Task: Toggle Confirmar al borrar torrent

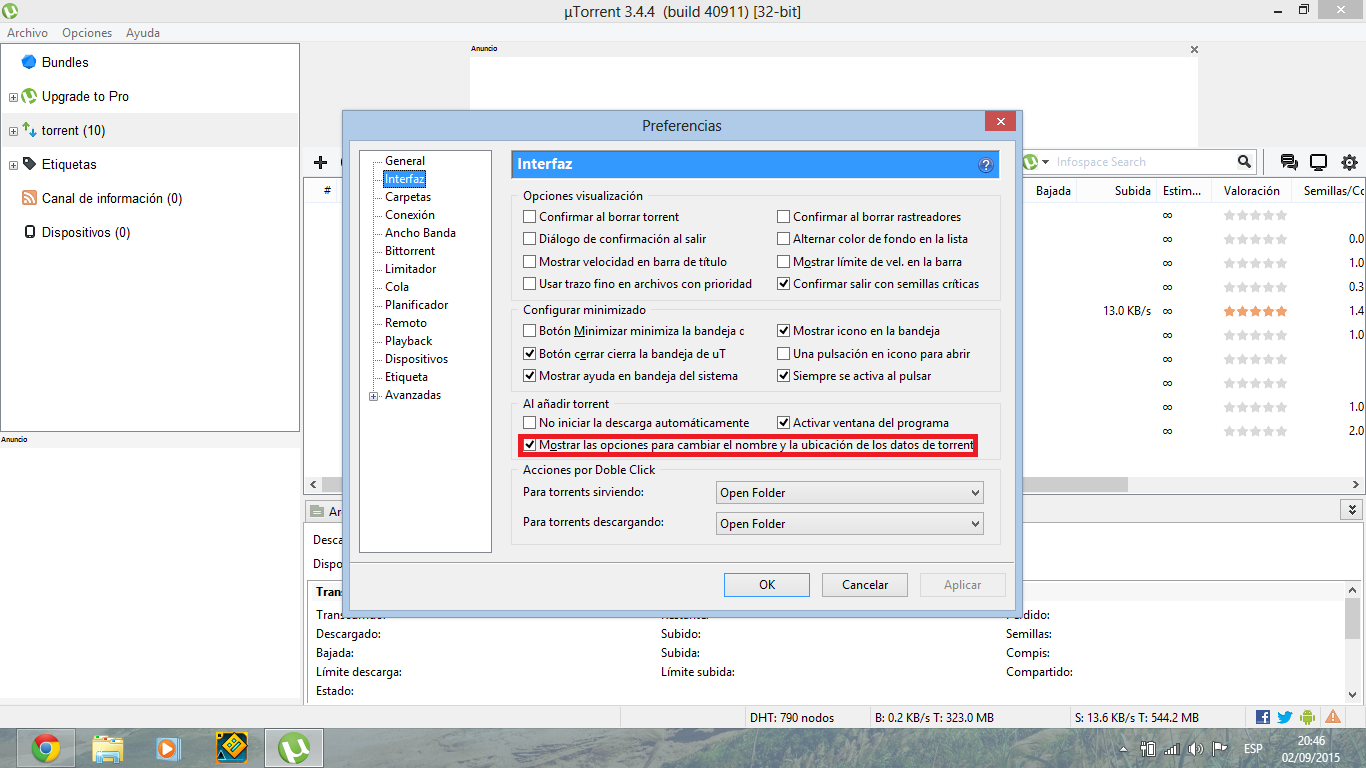Action: (530, 217)
